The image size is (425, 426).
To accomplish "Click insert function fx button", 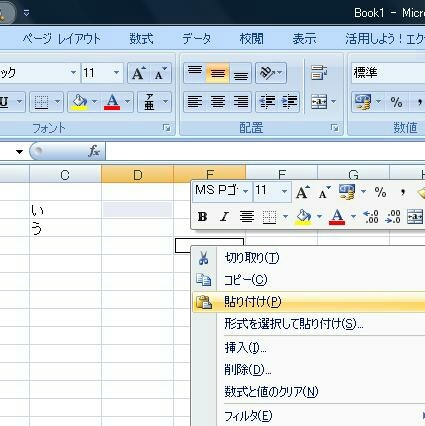I will pyautogui.click(x=94, y=151).
